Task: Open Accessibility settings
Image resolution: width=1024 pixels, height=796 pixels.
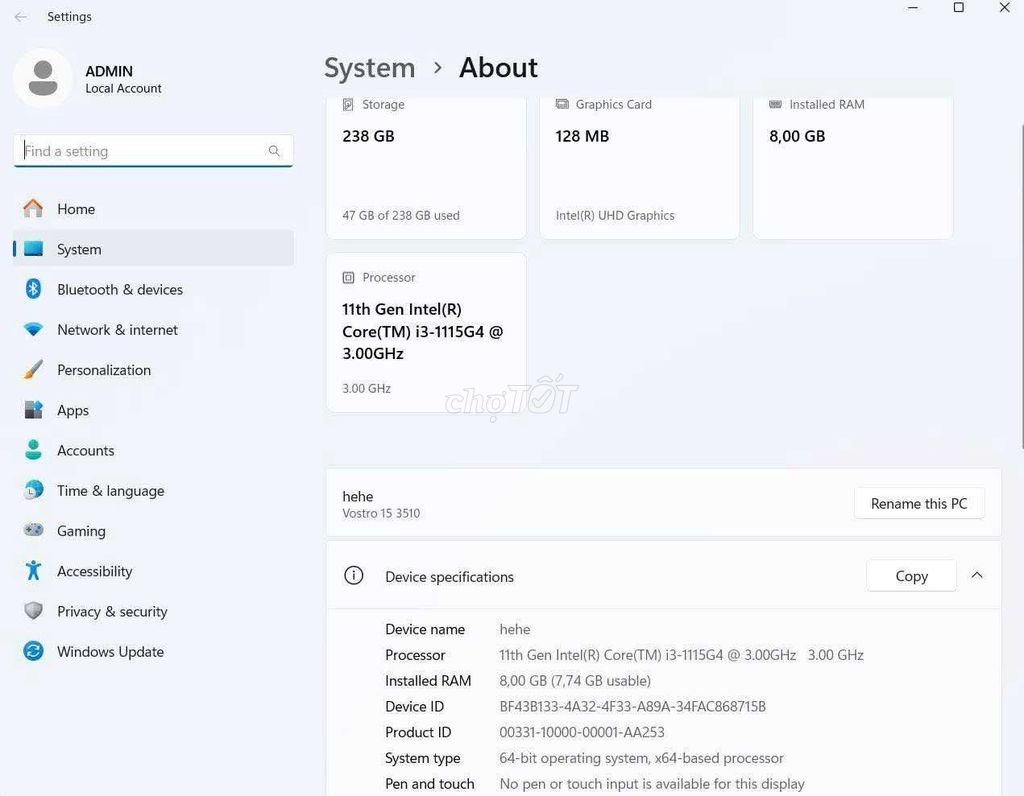Action: tap(153, 571)
